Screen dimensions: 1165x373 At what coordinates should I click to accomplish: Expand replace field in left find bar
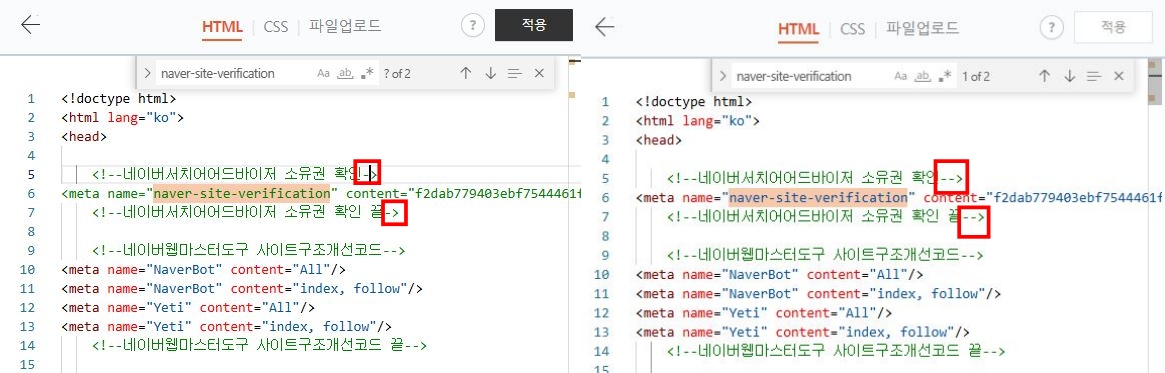147,73
